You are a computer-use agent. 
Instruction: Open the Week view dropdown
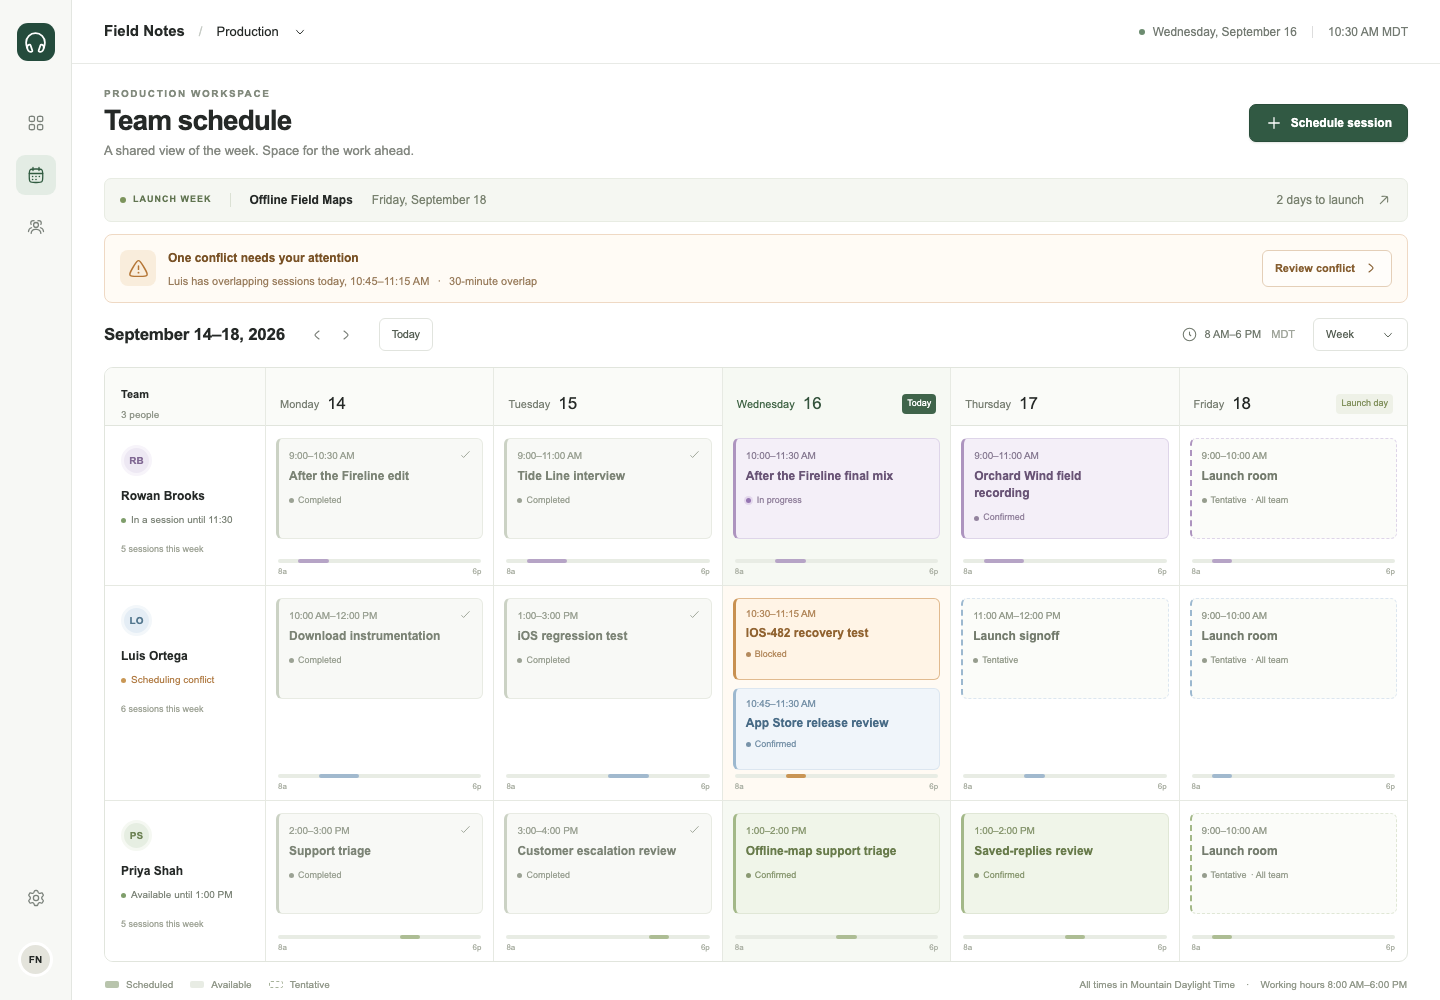pyautogui.click(x=1360, y=335)
